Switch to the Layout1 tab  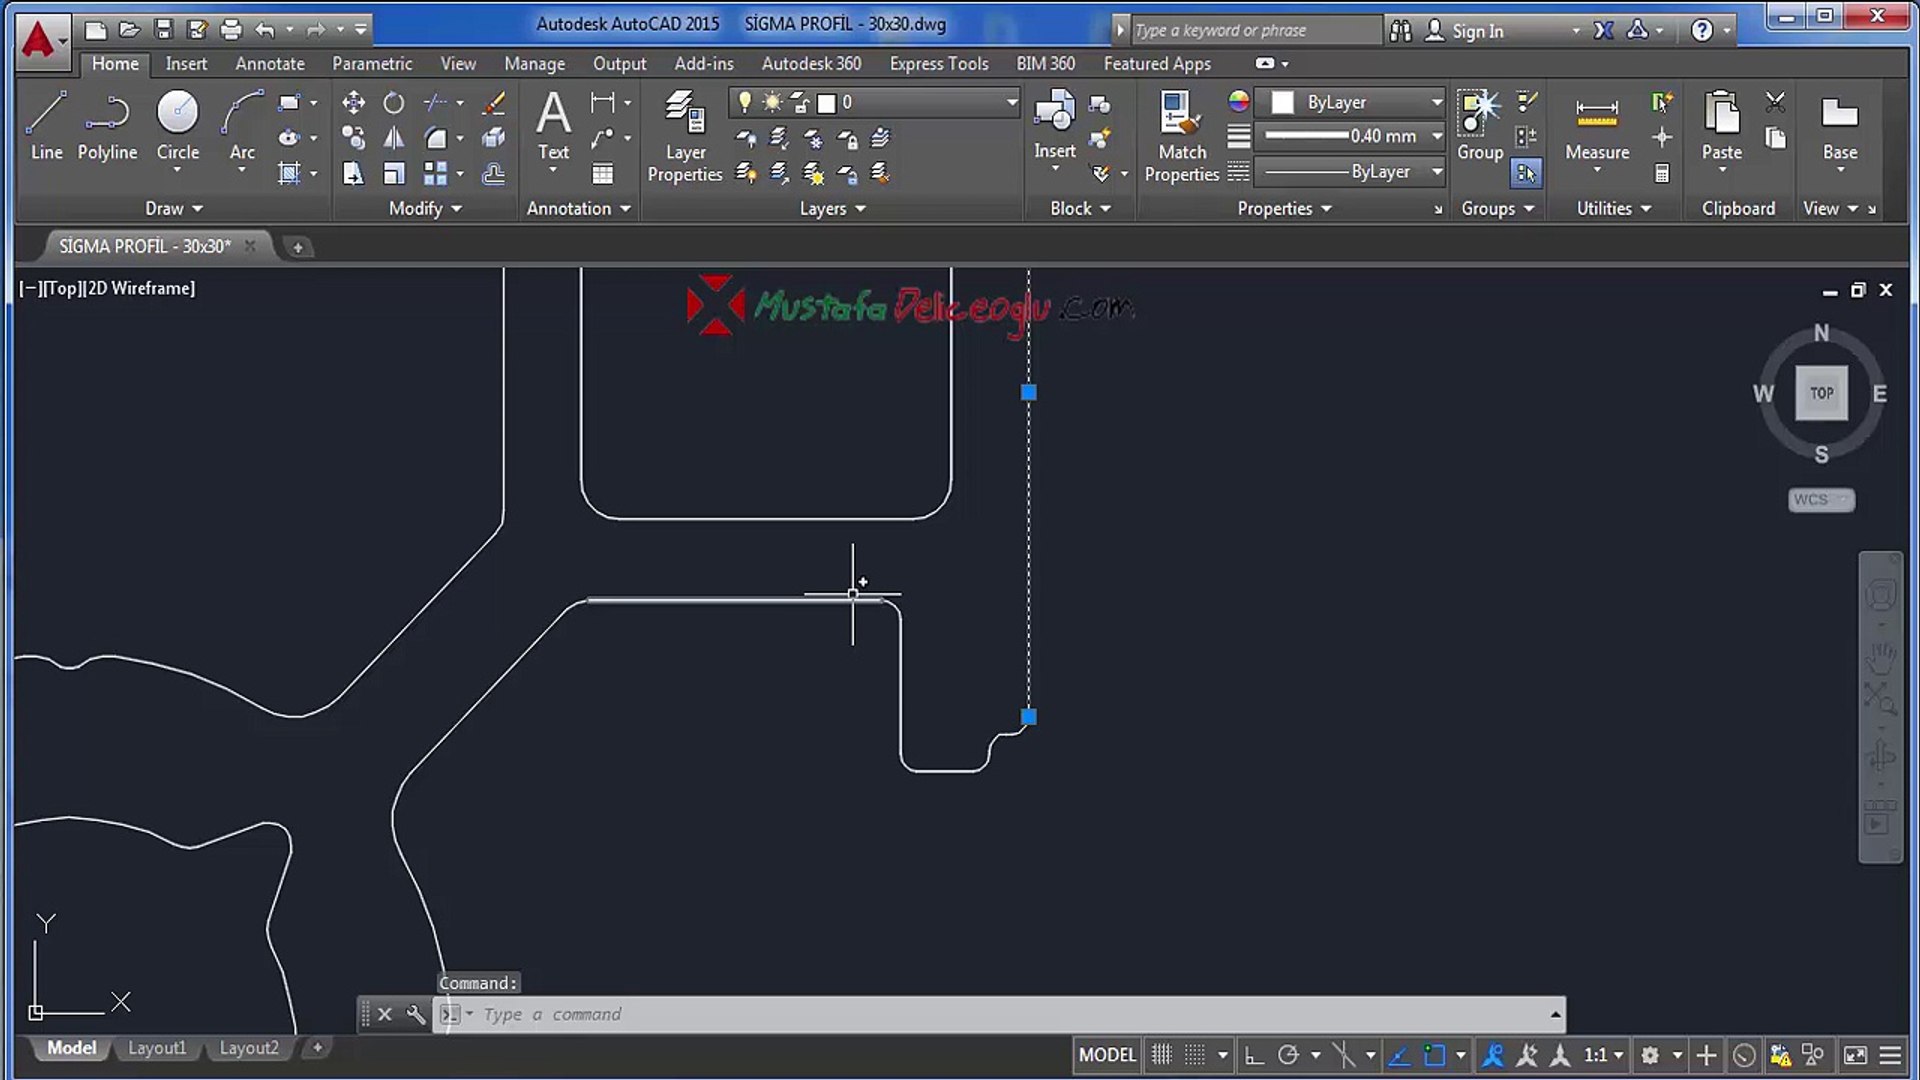pos(157,1048)
